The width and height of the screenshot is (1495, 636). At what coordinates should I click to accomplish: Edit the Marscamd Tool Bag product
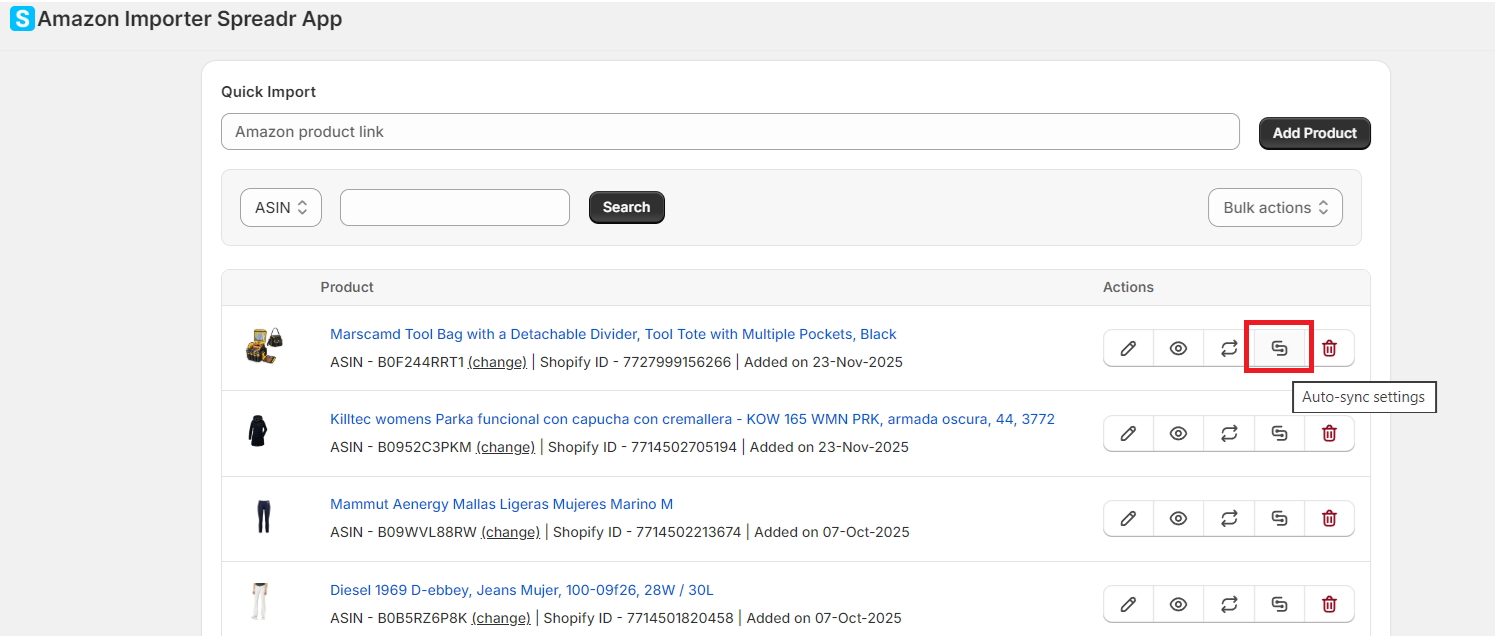coord(1129,348)
